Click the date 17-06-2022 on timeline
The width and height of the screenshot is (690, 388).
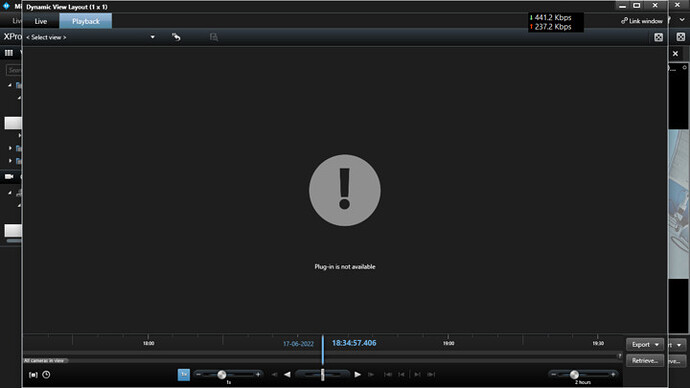298,344
